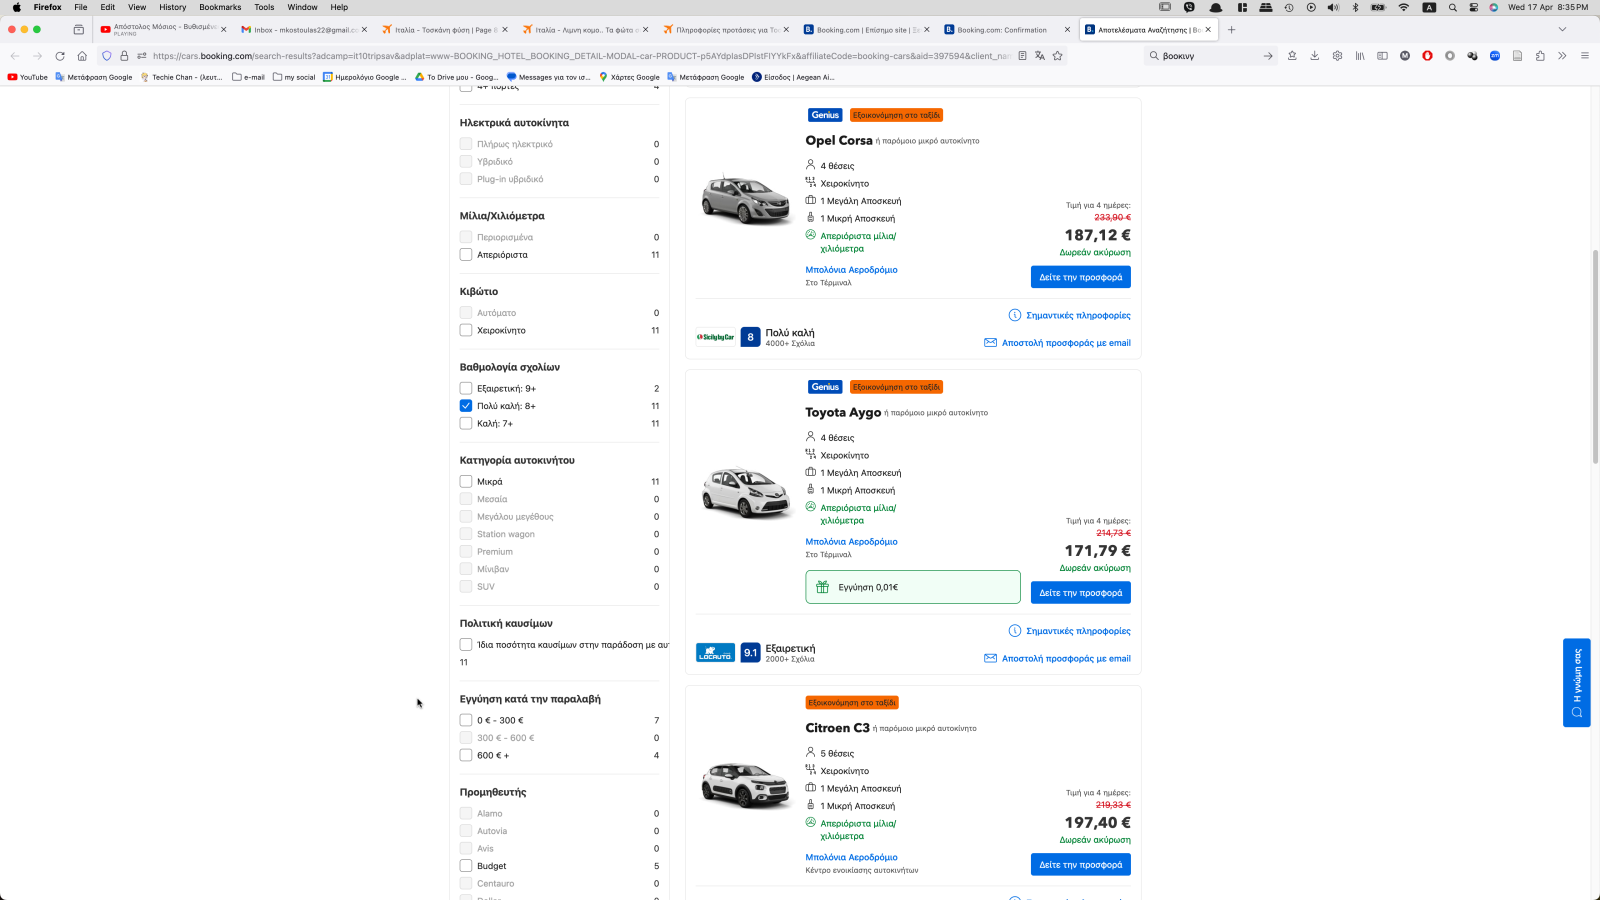The width and height of the screenshot is (1600, 900).
Task: View the Toyota Aygo offer button
Action: tap(1080, 593)
